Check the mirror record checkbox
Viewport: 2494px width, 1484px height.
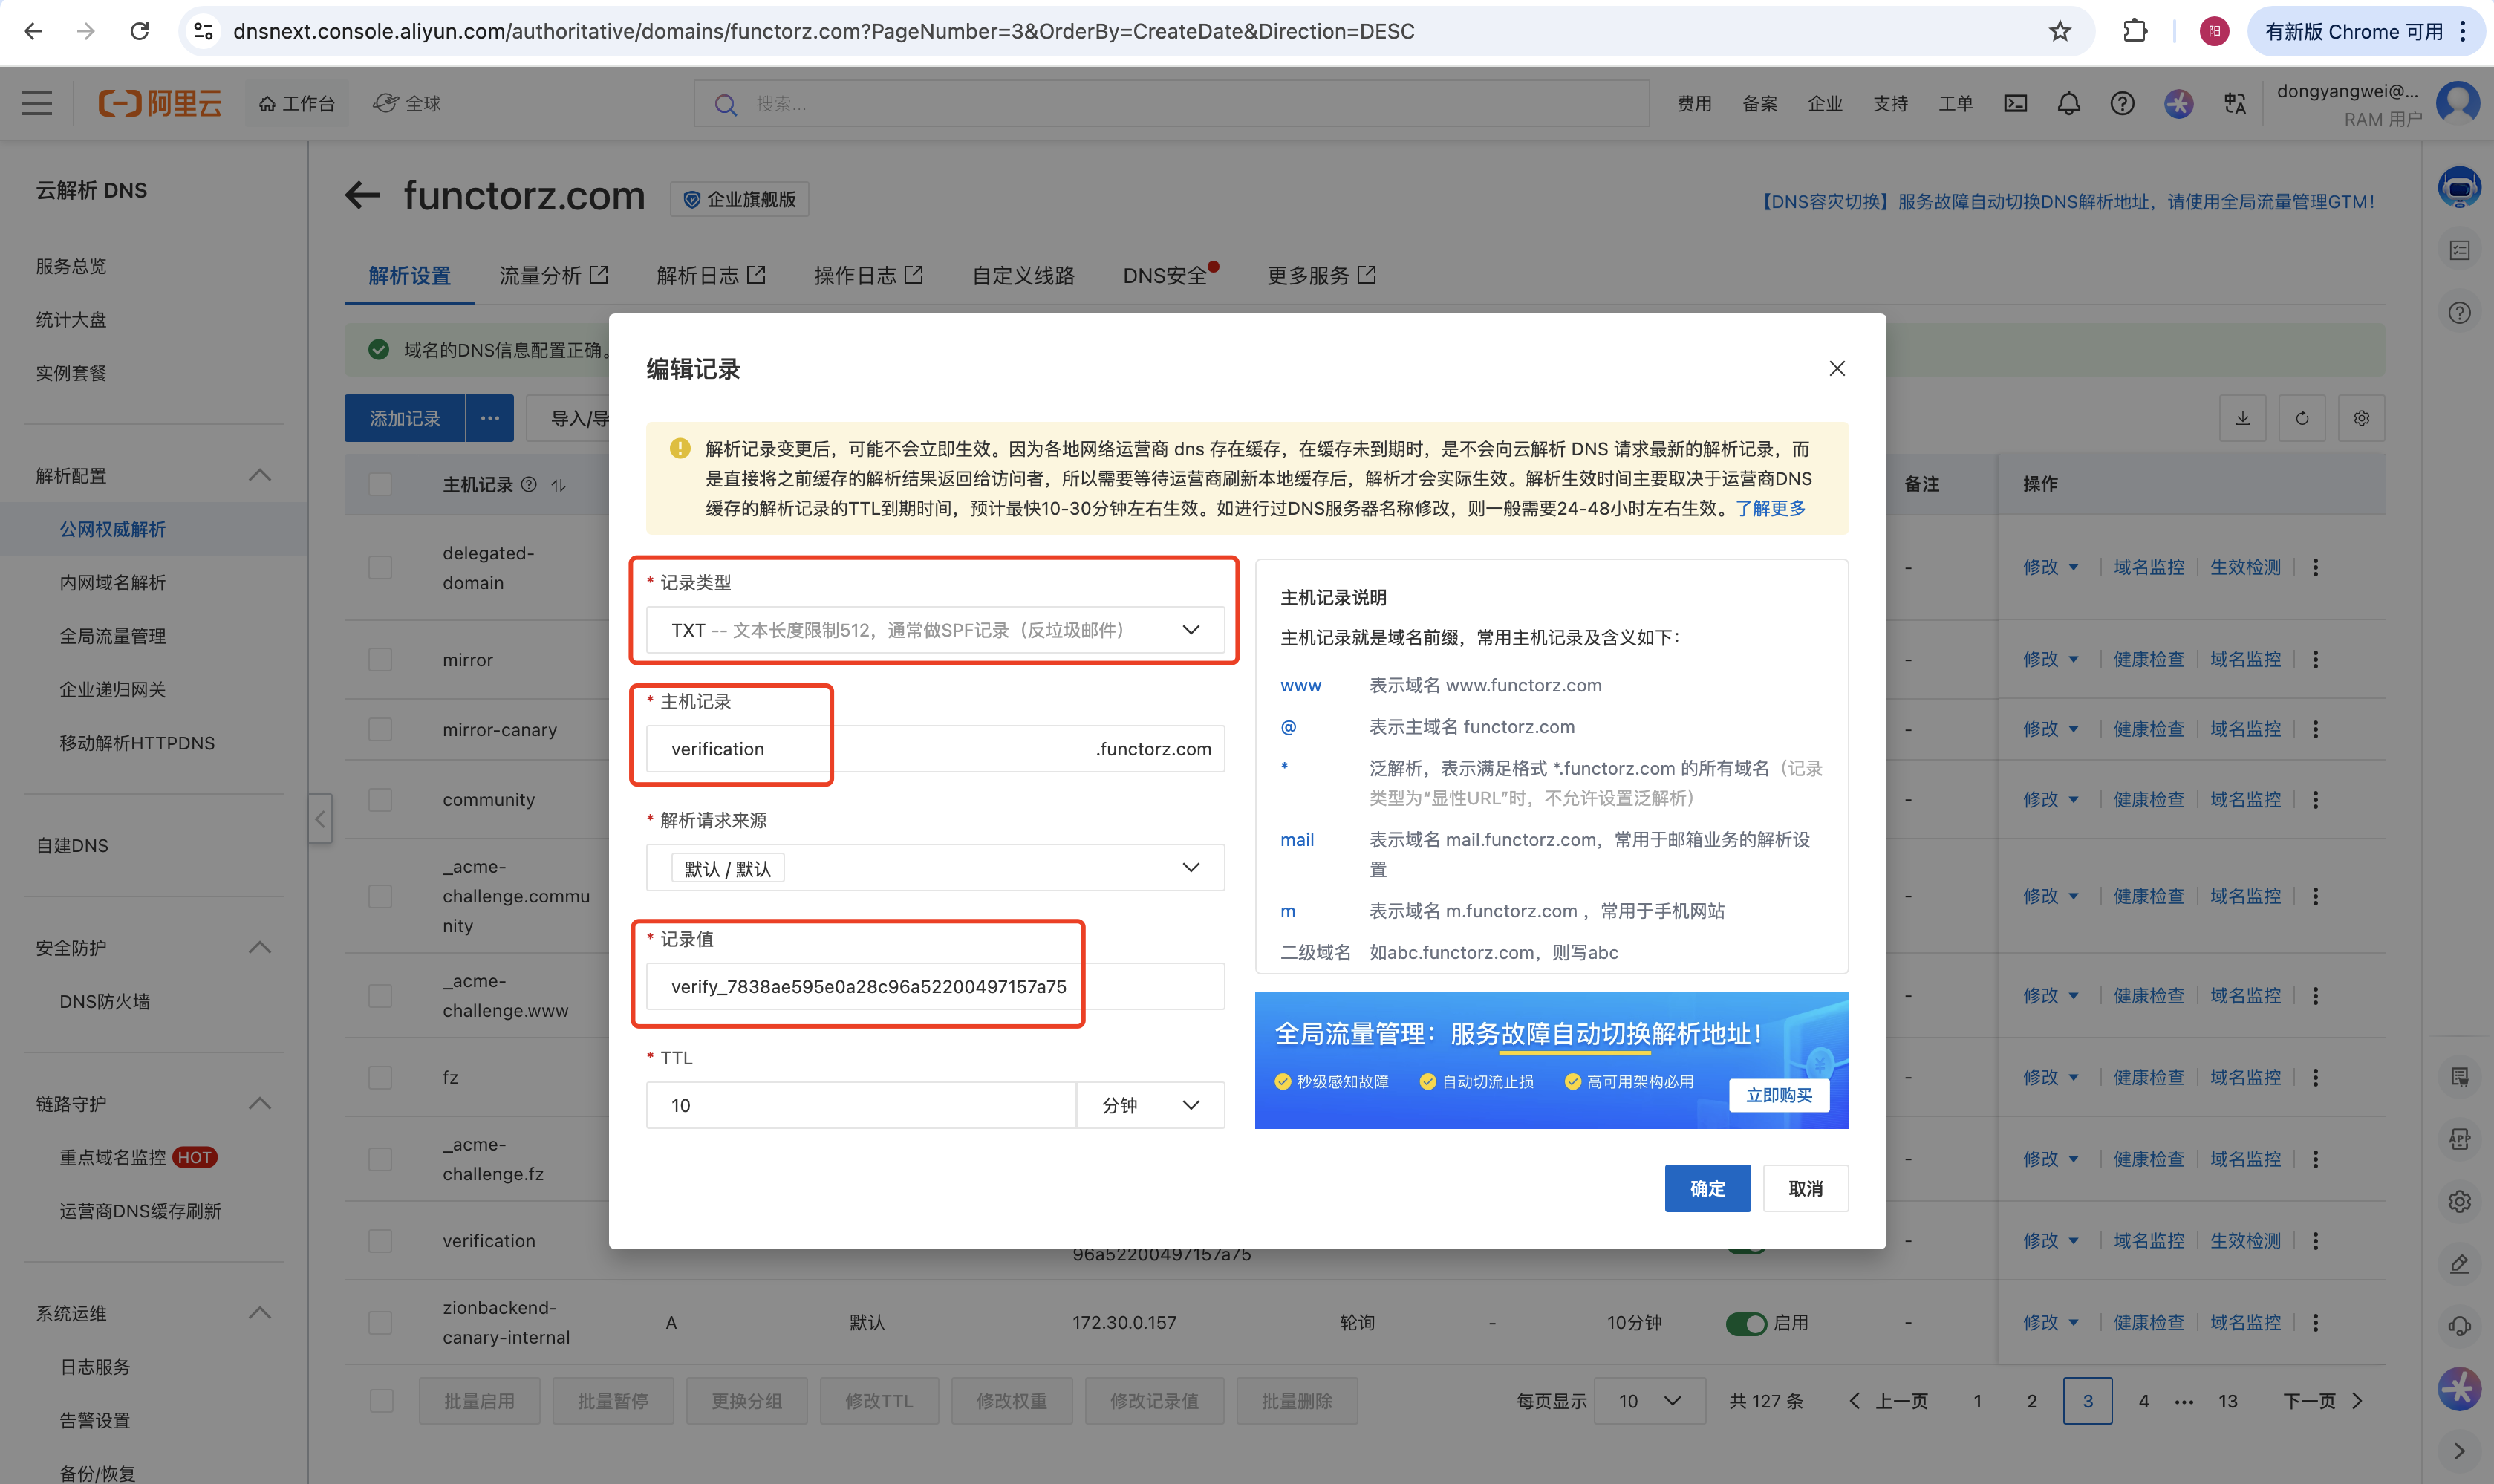(x=380, y=660)
